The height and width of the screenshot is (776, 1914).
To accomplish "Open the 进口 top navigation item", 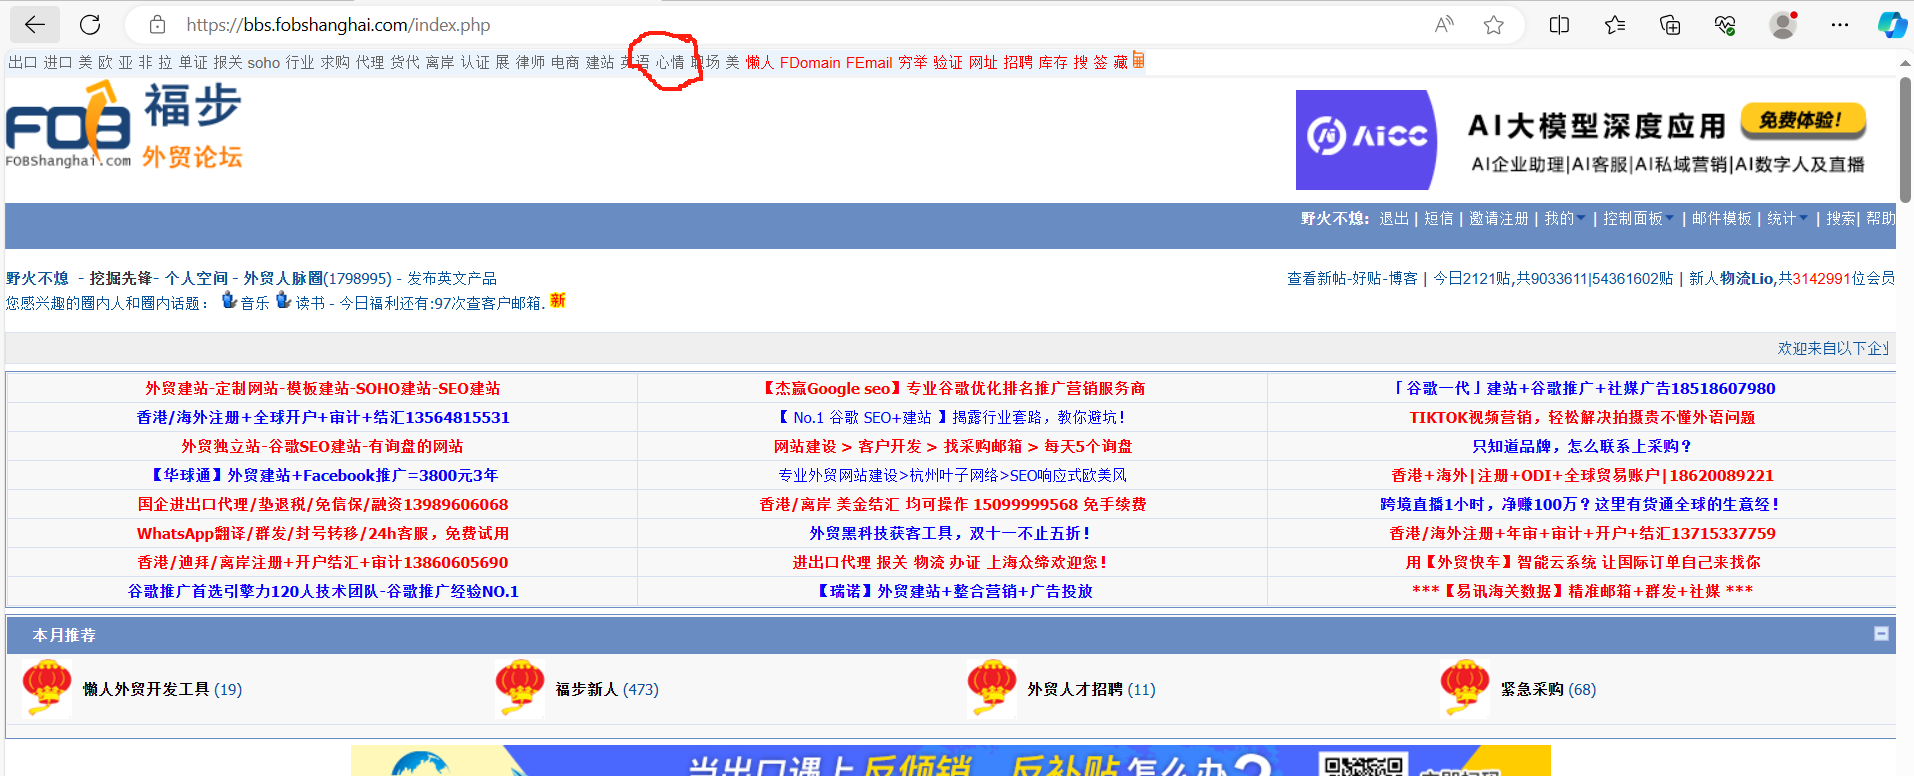I will tap(58, 62).
